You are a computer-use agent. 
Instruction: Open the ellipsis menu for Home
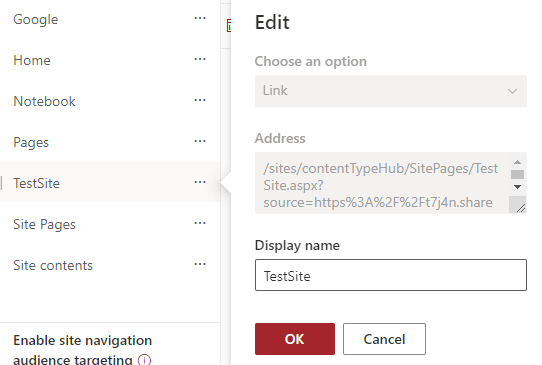click(x=200, y=59)
